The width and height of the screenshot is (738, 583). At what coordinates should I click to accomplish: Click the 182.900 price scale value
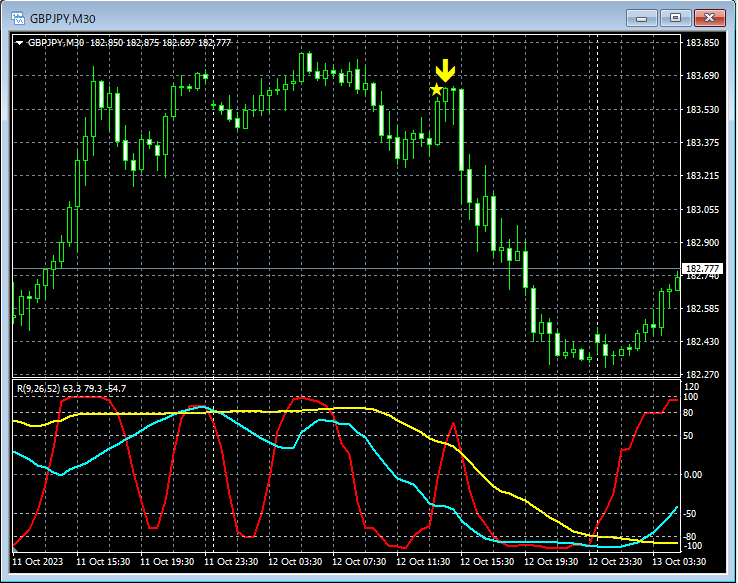point(702,242)
